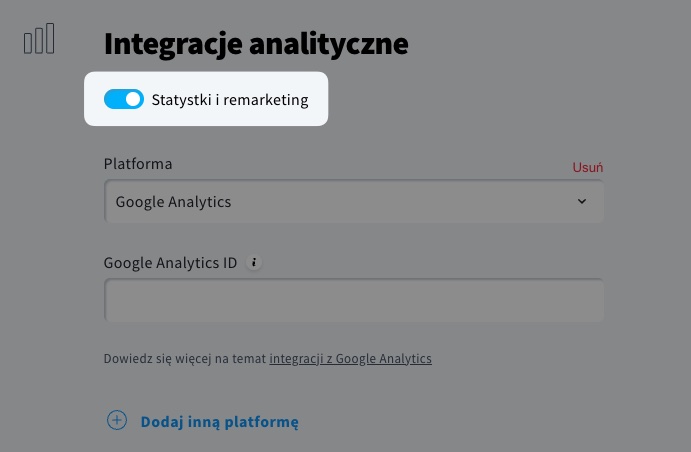This screenshot has width=691, height=452.
Task: Click the 'Platforma' field label
Action: 138,164
